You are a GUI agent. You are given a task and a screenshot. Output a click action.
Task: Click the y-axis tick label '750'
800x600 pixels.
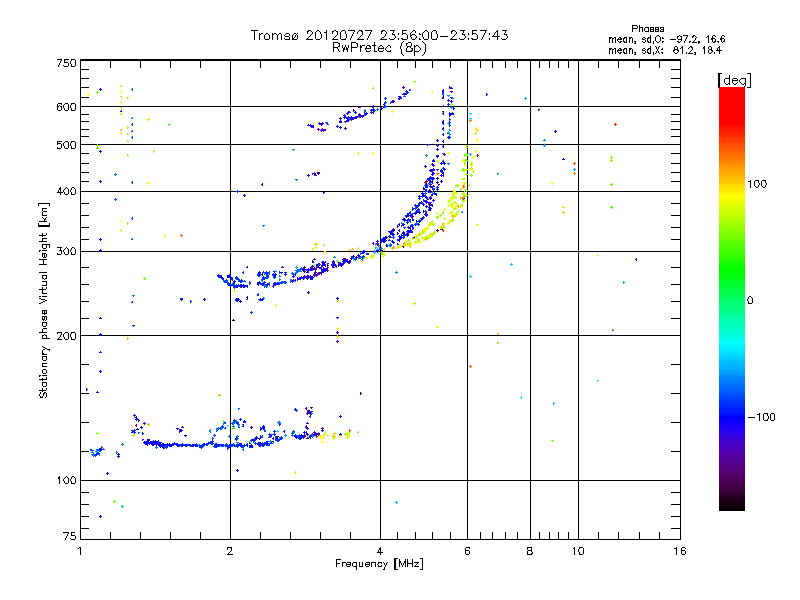pyautogui.click(x=66, y=63)
